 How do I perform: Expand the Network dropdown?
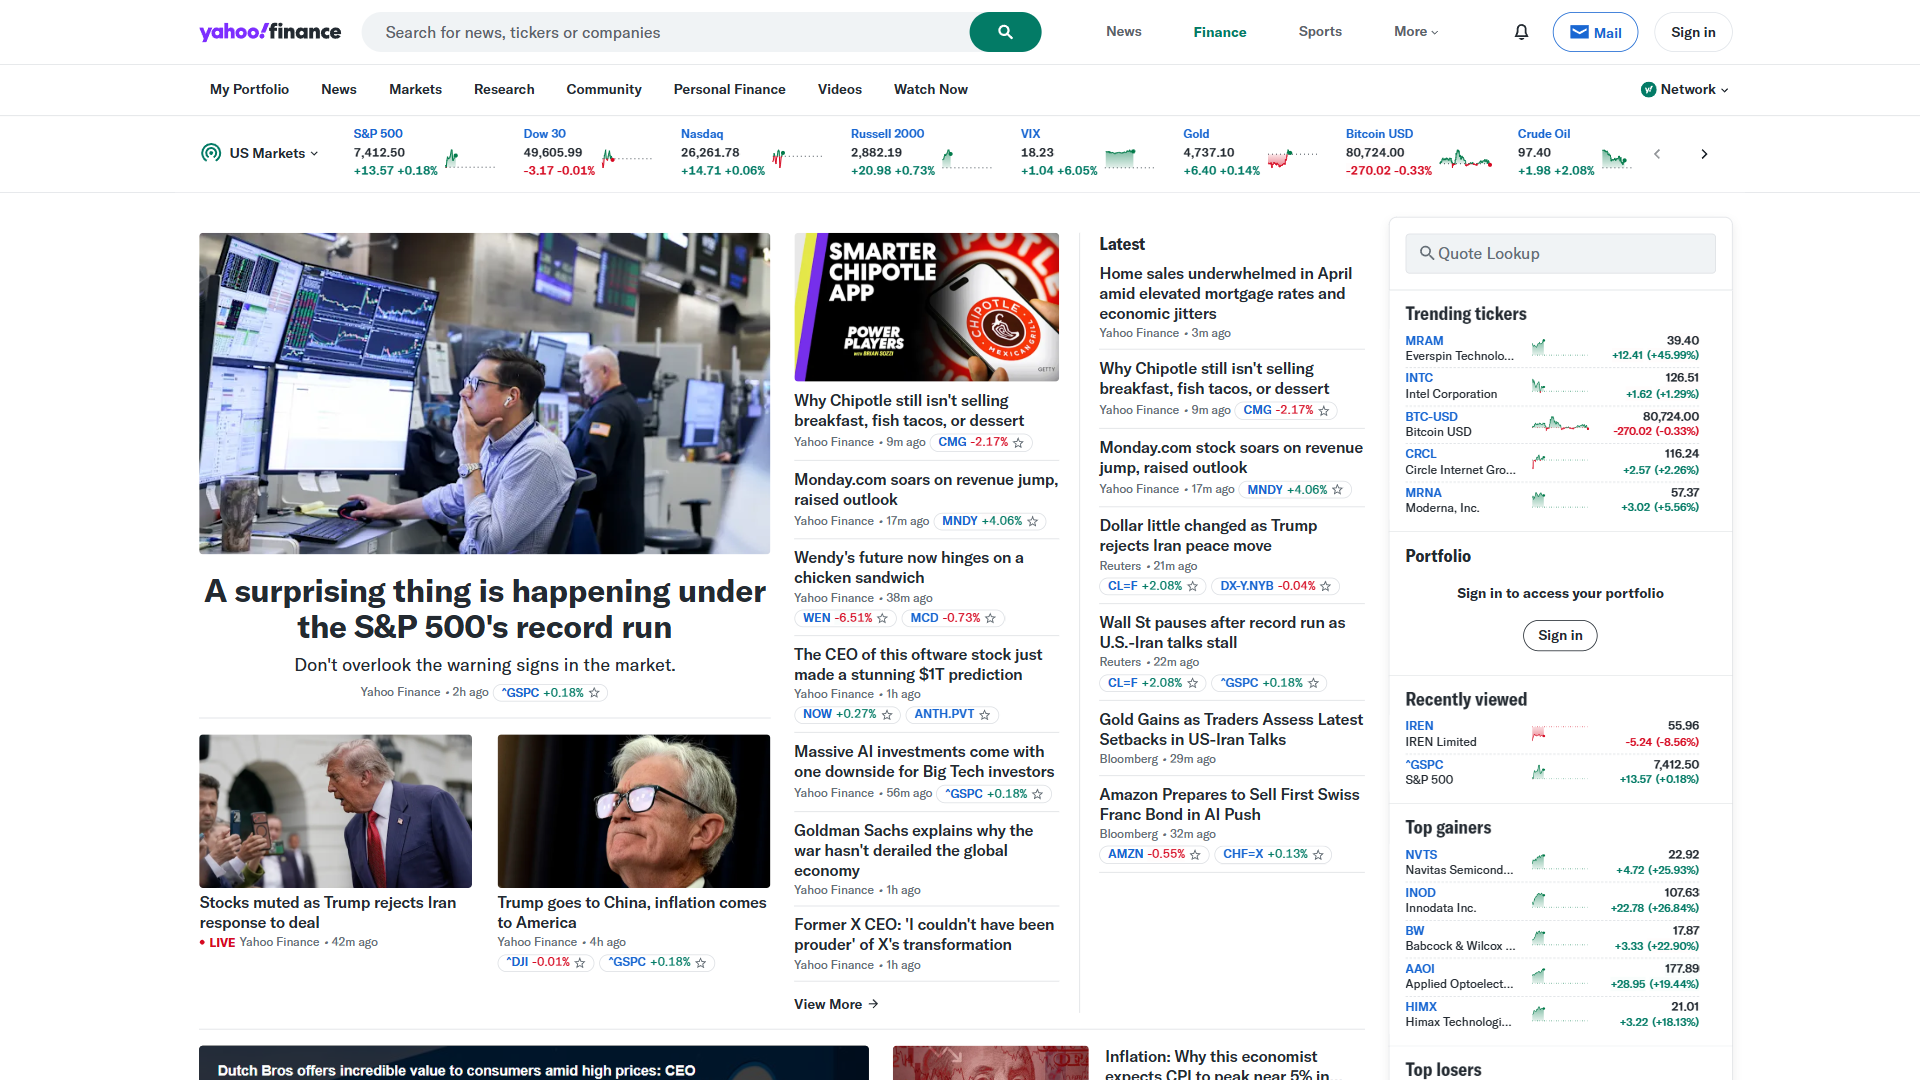point(1694,90)
